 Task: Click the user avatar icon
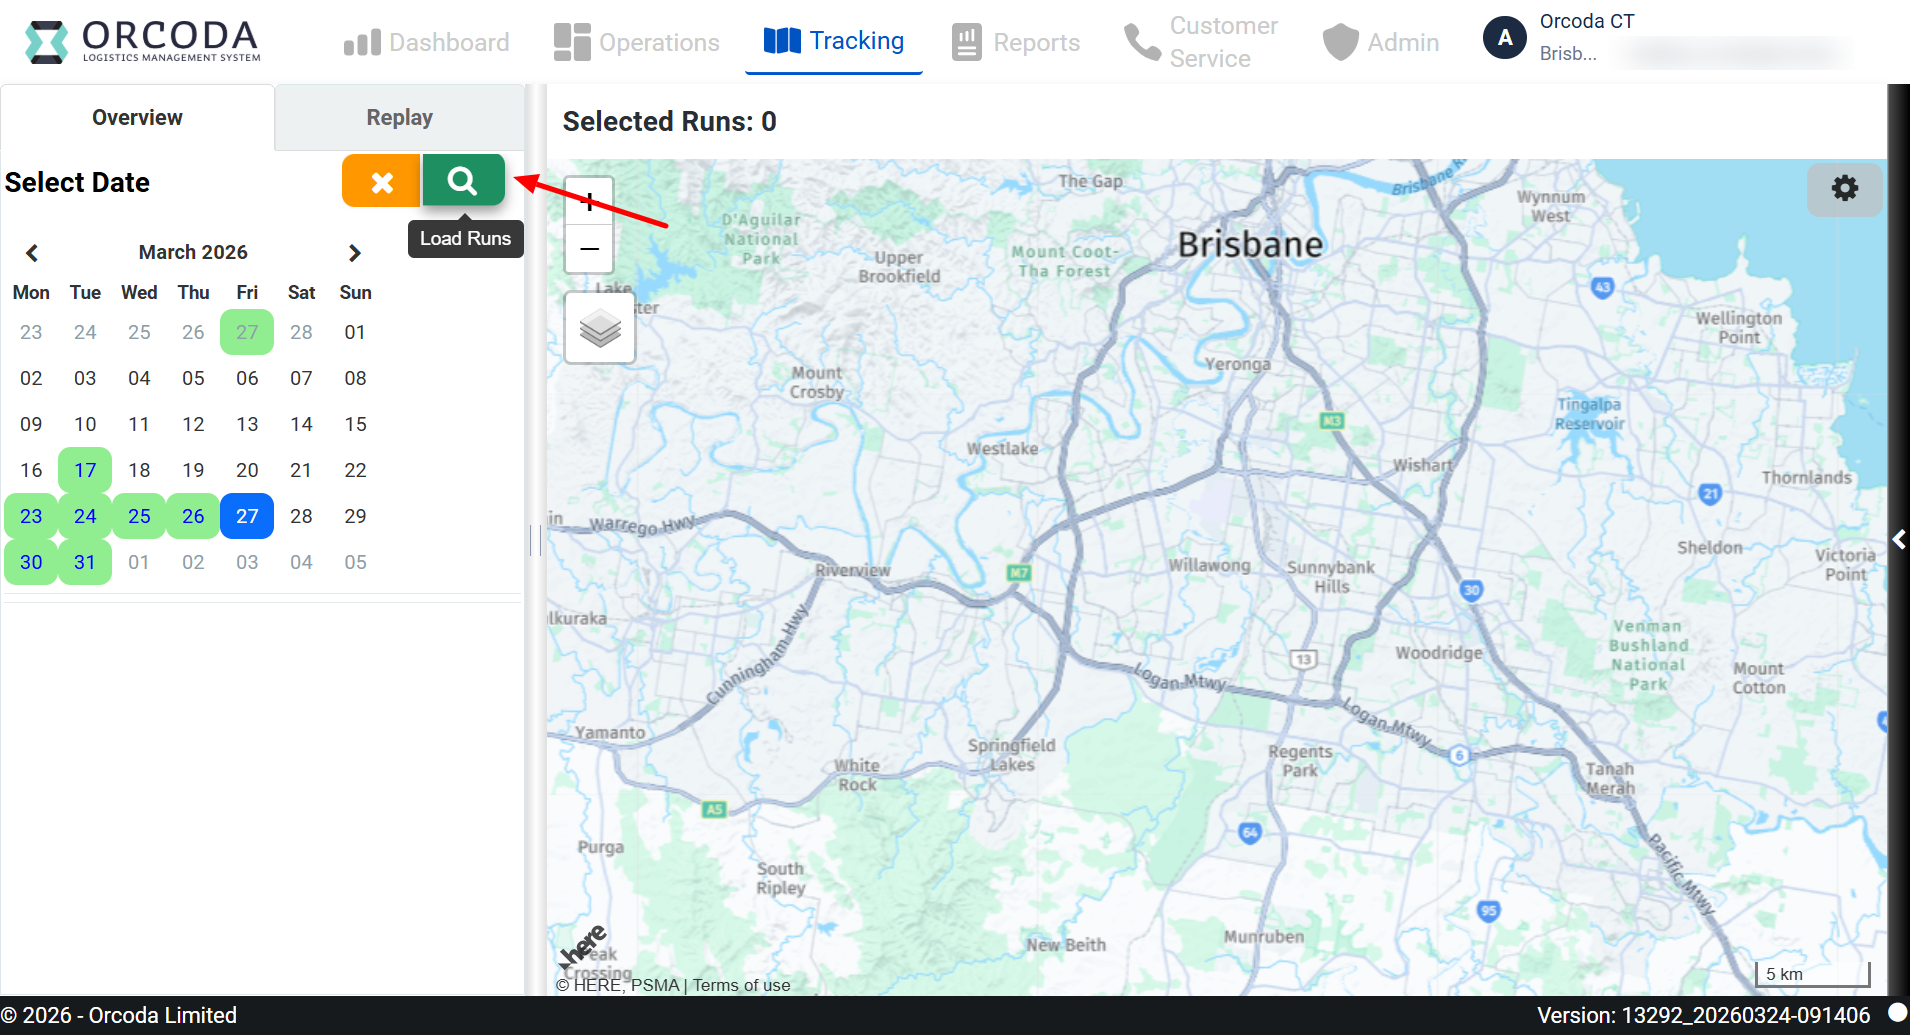[x=1504, y=38]
